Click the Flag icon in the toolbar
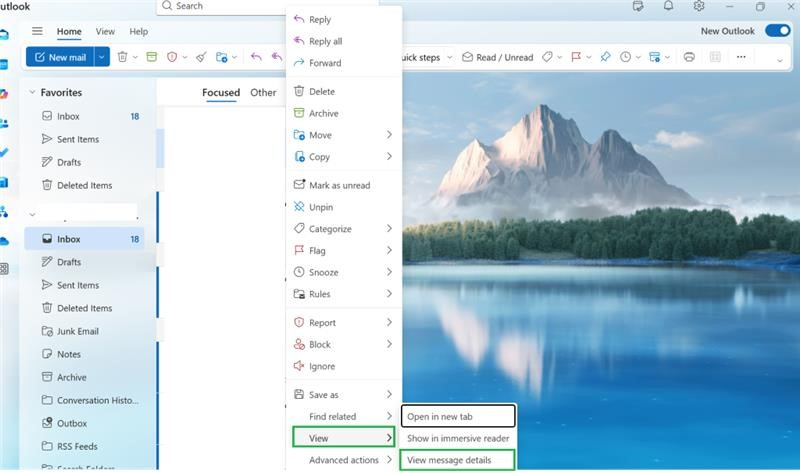This screenshot has width=800, height=473. point(576,57)
